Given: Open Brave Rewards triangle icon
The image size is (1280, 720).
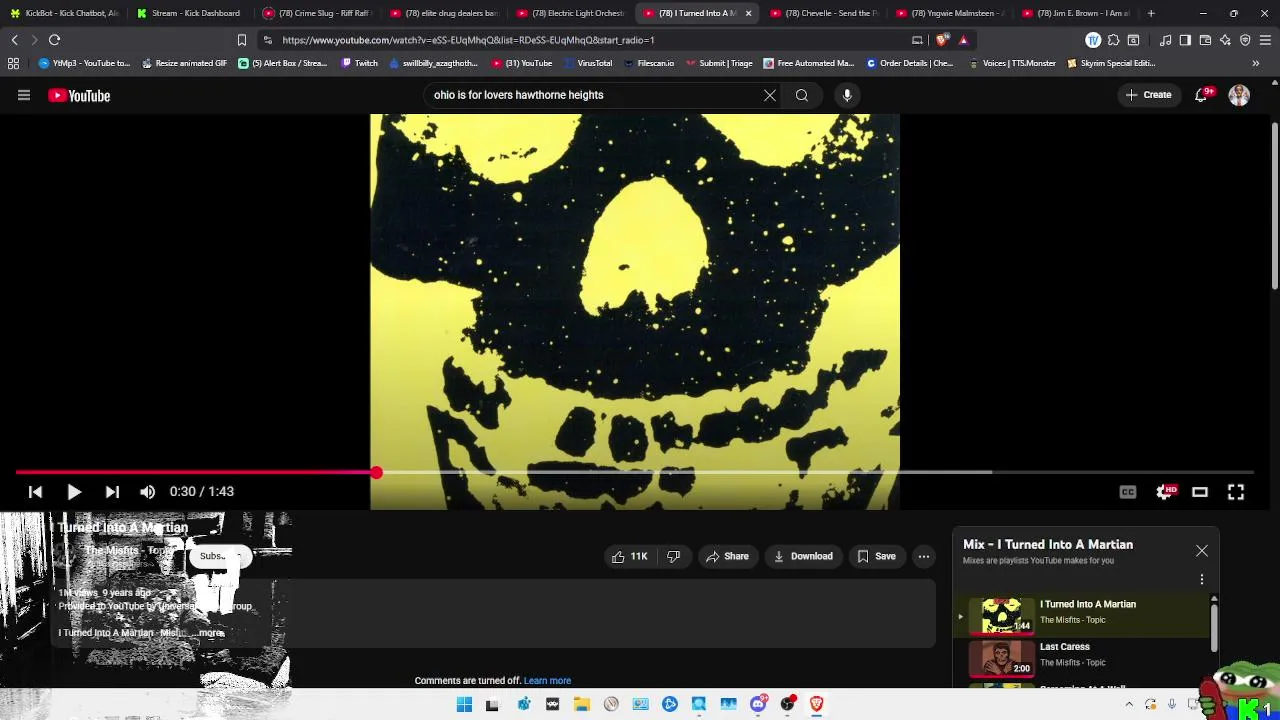Looking at the screenshot, I should tap(963, 40).
